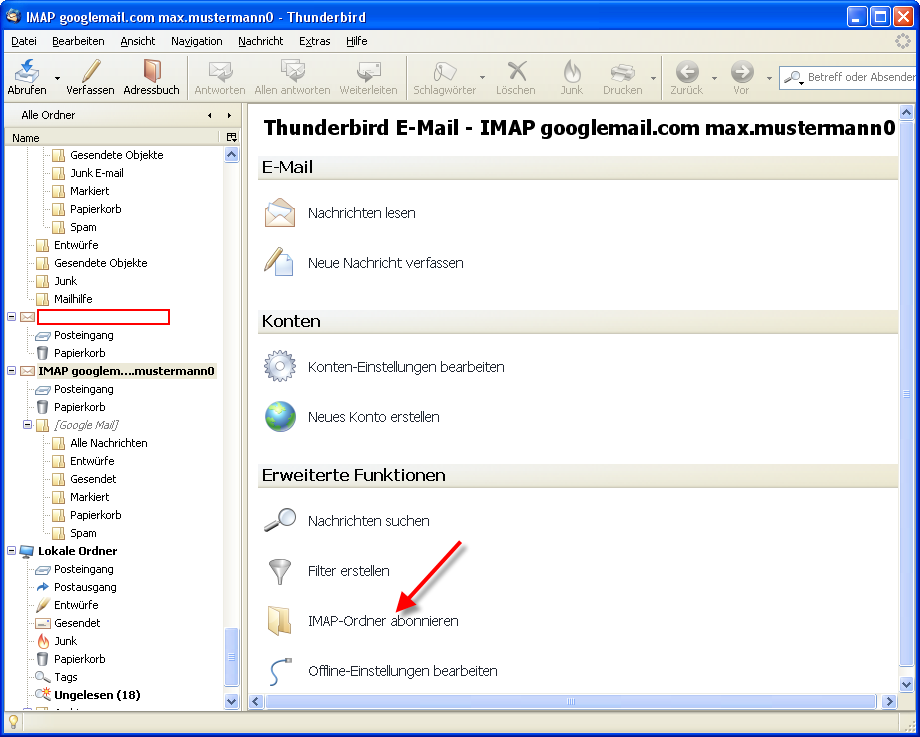This screenshot has height=737, width=920.
Task: Click the light bulb icon in status bar
Action: coord(13,722)
